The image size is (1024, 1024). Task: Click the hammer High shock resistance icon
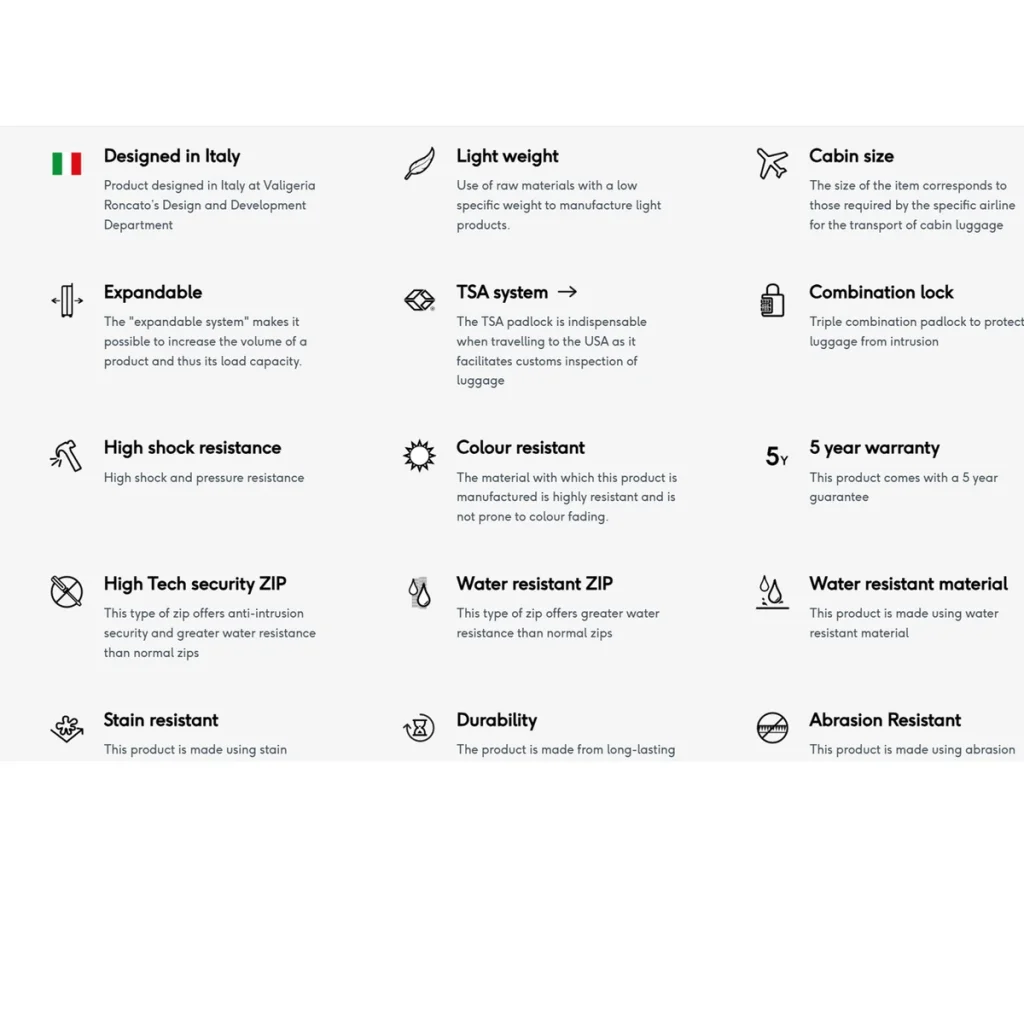point(67,455)
